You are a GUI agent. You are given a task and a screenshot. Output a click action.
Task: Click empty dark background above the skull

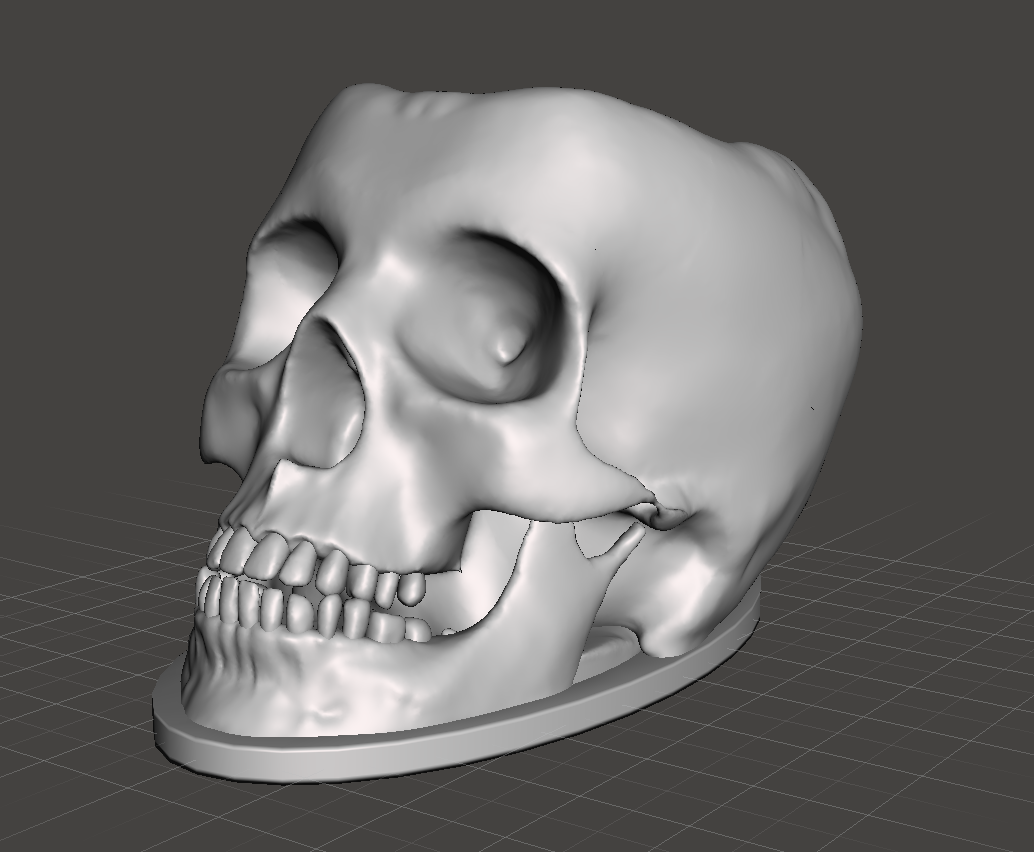[500, 40]
